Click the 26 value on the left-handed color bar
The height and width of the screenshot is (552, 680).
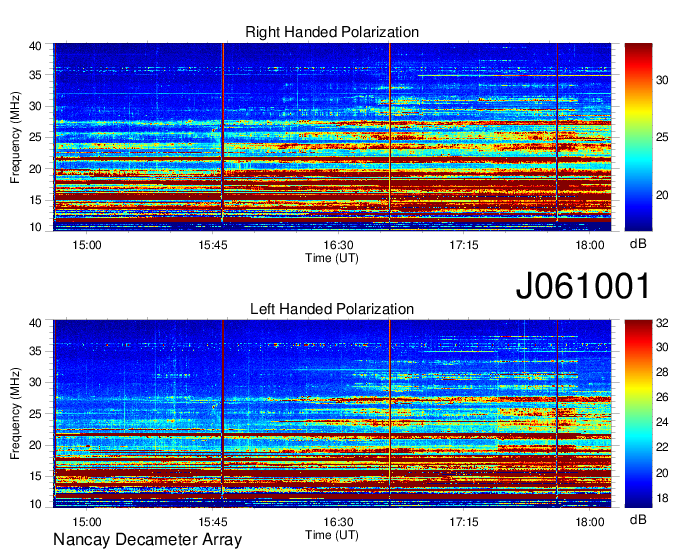click(662, 397)
